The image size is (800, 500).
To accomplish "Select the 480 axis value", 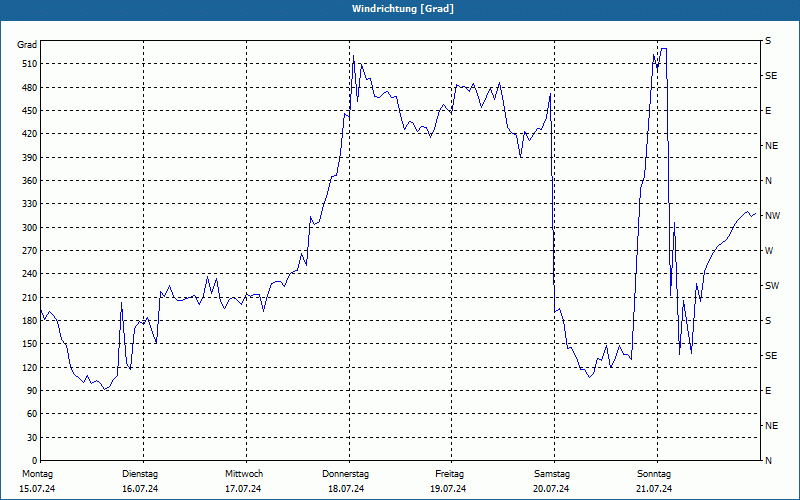I will click(x=29, y=88).
